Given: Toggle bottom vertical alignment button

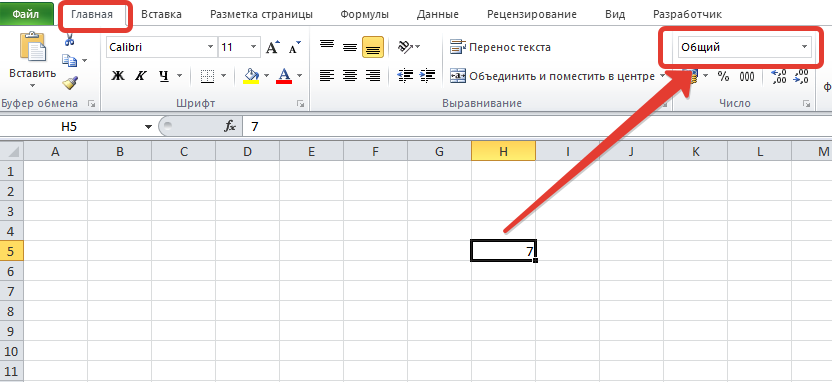Looking at the screenshot, I should click(x=373, y=47).
